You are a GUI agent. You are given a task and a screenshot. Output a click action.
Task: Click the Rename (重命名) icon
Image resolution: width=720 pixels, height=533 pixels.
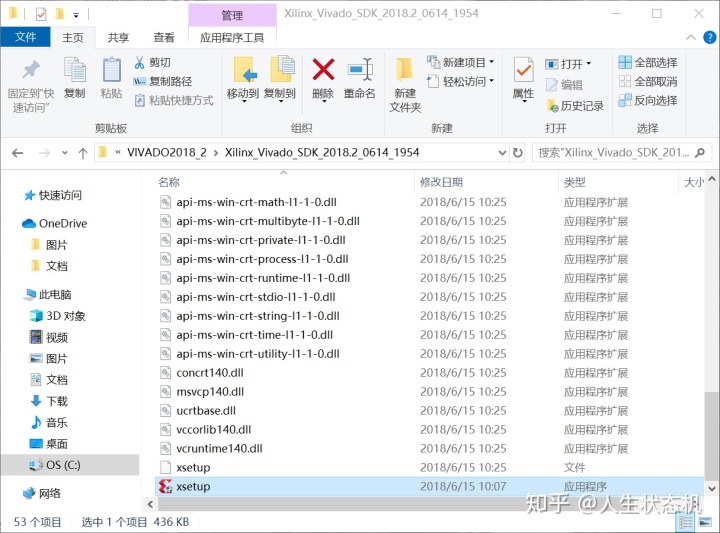360,69
